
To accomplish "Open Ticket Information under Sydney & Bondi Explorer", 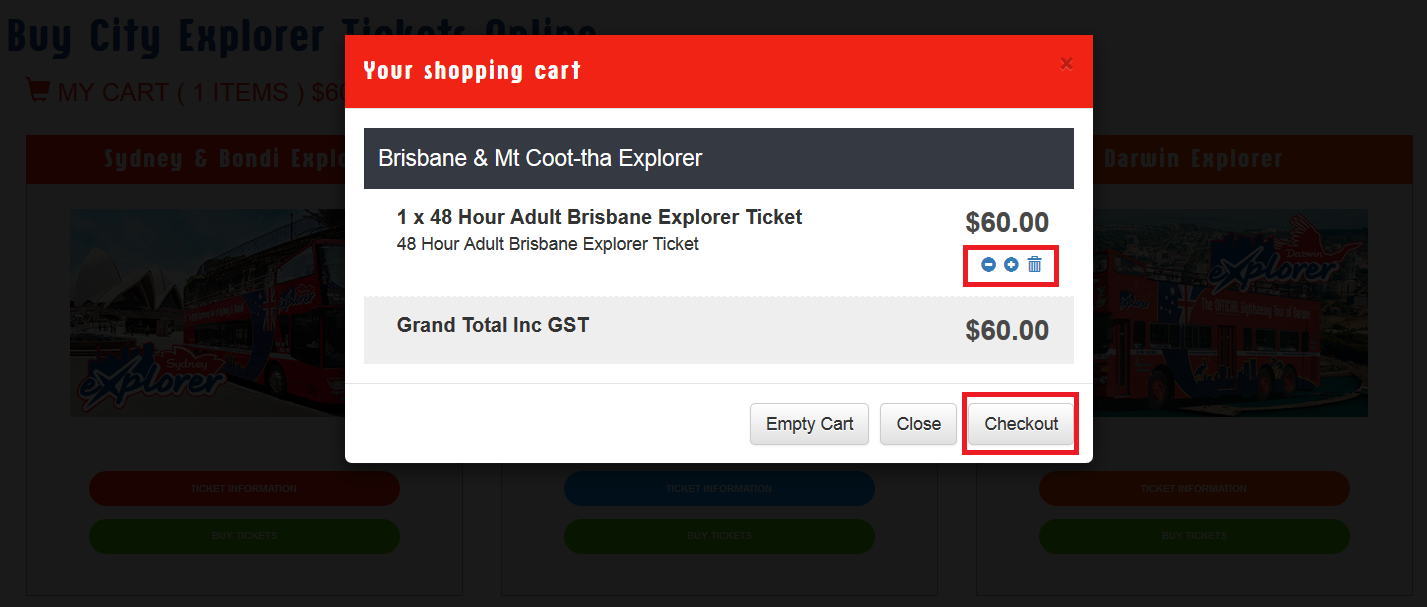I will tap(244, 489).
